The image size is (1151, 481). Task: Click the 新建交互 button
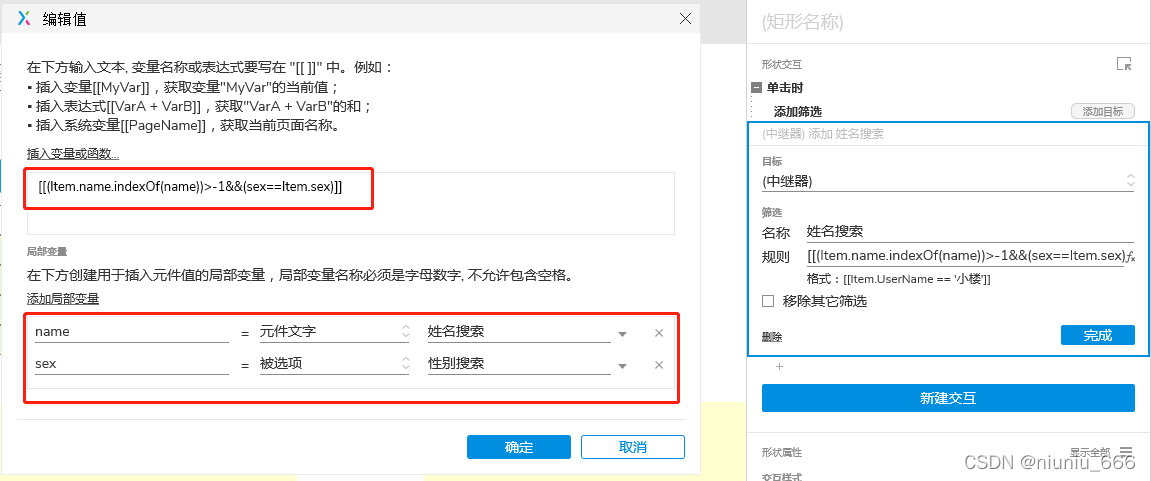(x=948, y=398)
